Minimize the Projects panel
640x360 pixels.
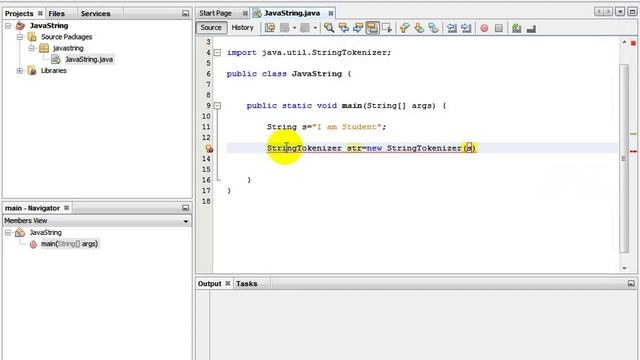(185, 13)
